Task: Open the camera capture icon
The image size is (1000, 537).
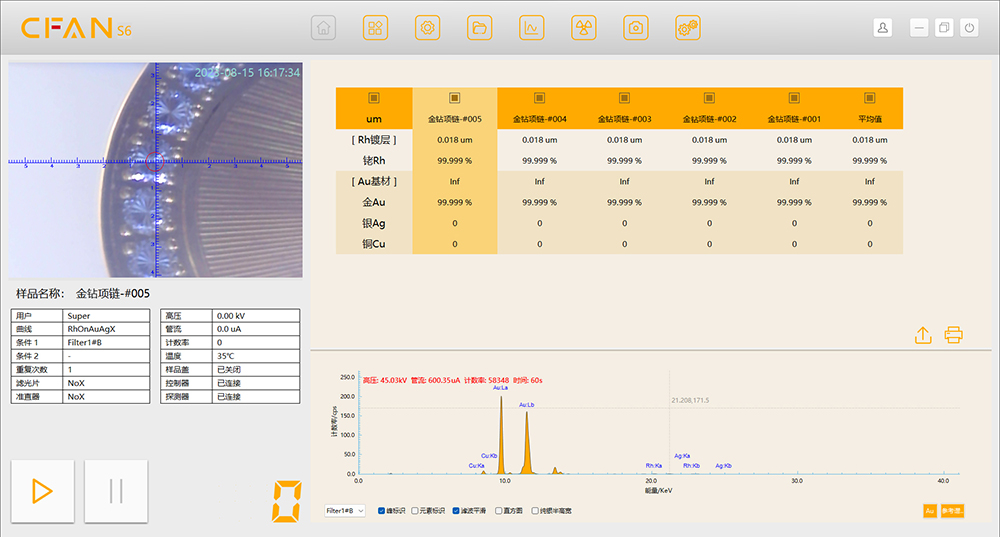Action: [636, 28]
